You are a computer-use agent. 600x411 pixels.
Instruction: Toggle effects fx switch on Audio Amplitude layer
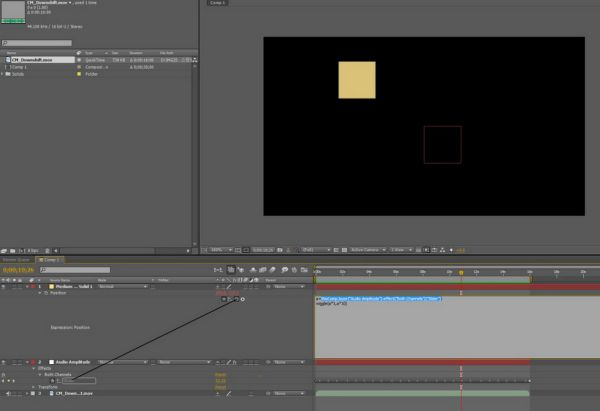pos(235,362)
